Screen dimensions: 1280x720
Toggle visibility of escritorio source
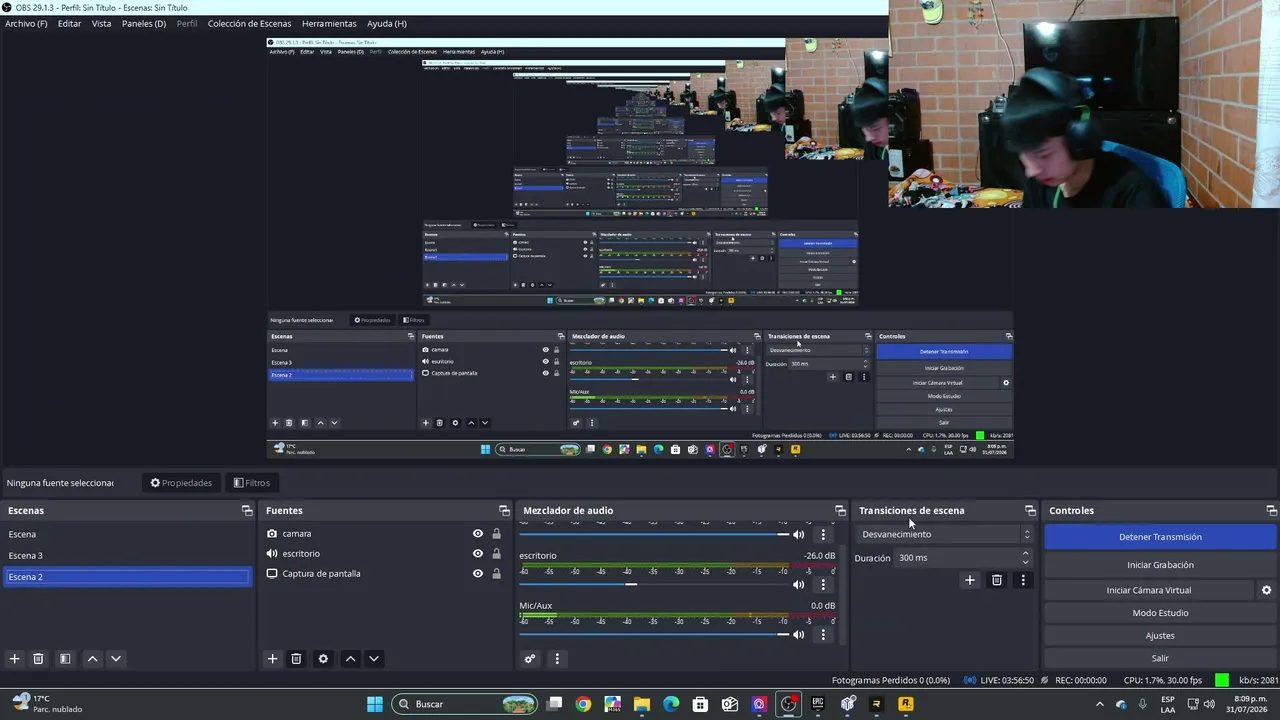click(x=478, y=554)
